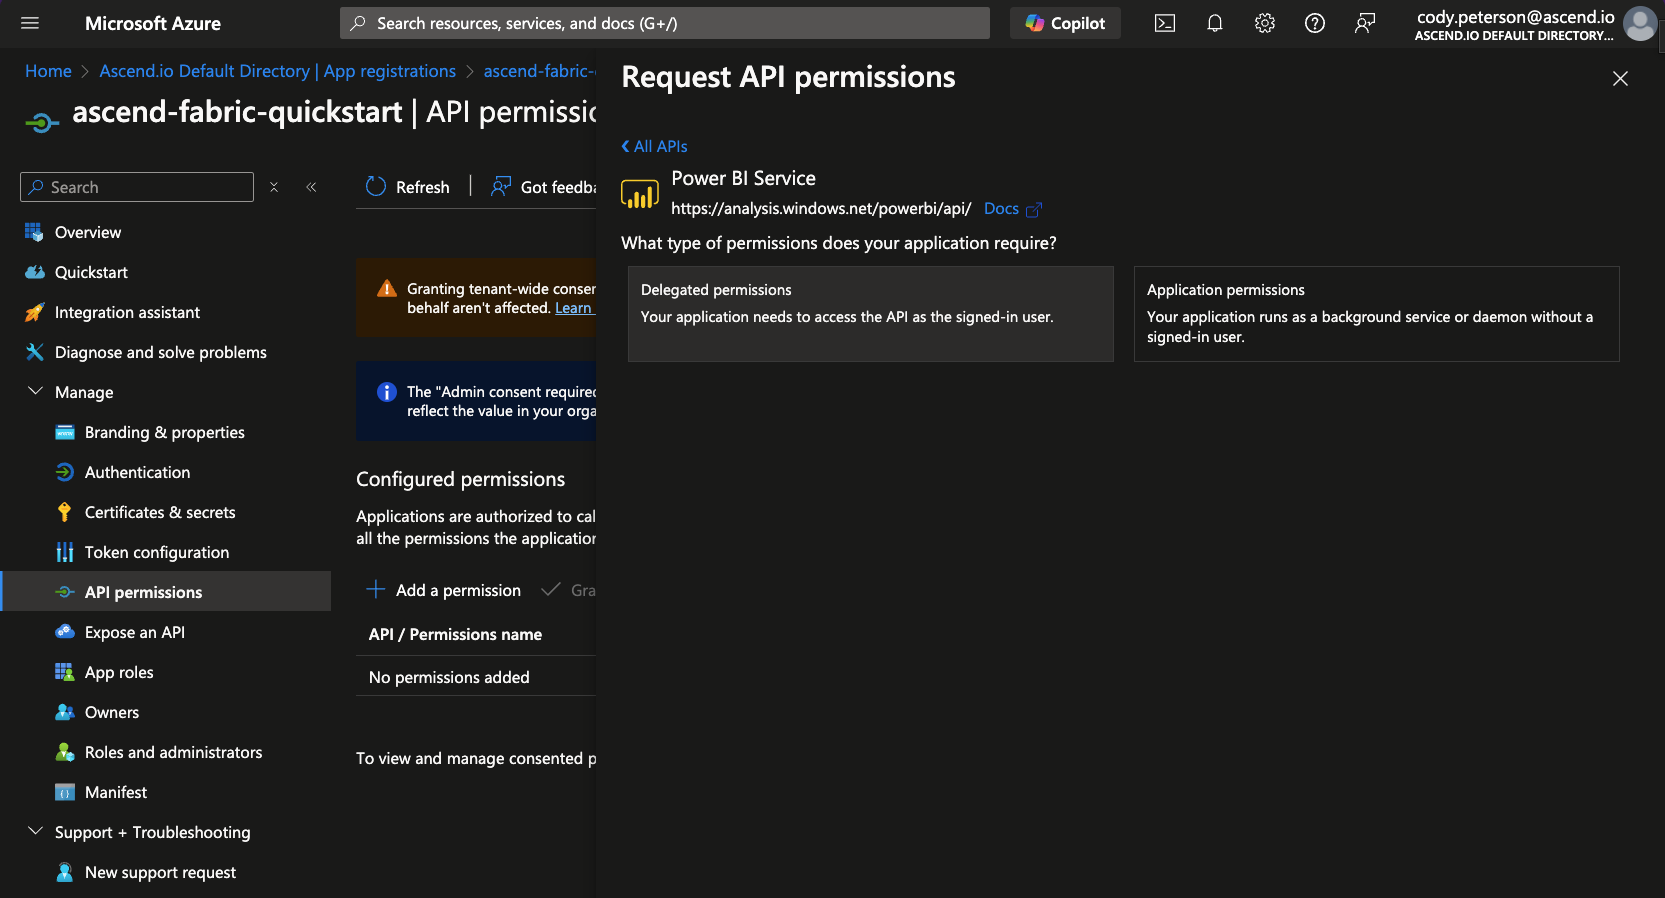The width and height of the screenshot is (1665, 898).
Task: Go back to All APIs
Action: click(655, 146)
